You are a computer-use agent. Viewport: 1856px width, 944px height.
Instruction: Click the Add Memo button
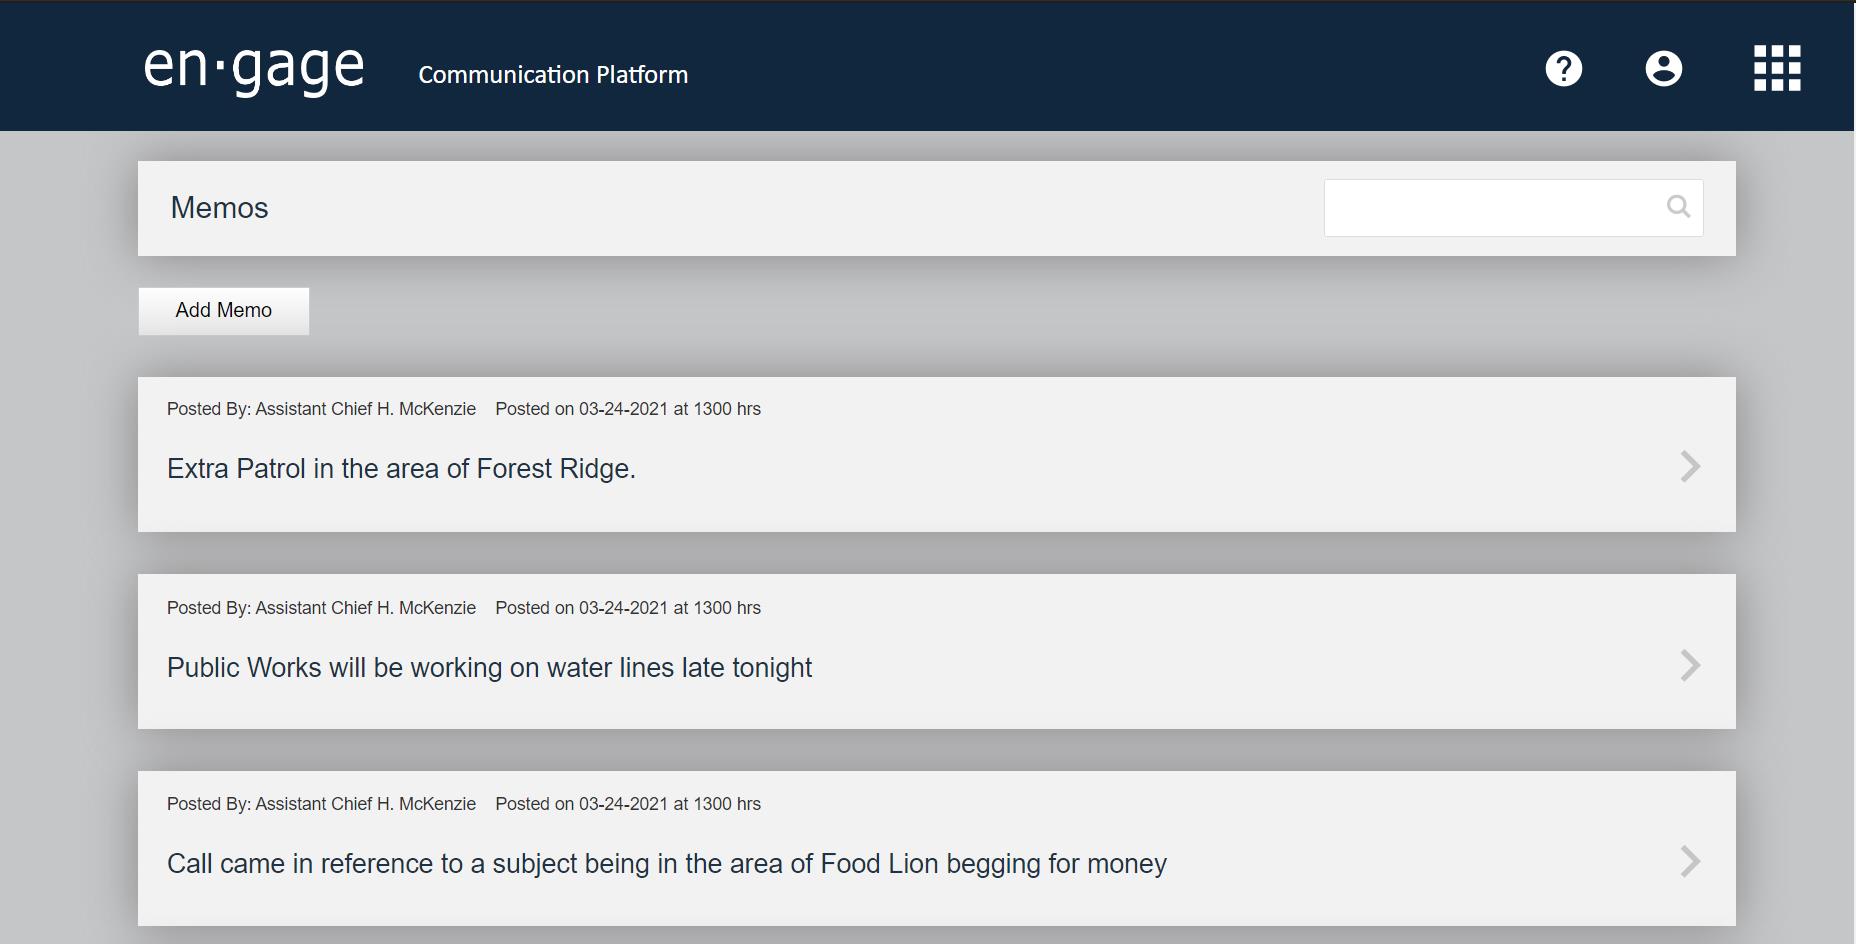[224, 311]
